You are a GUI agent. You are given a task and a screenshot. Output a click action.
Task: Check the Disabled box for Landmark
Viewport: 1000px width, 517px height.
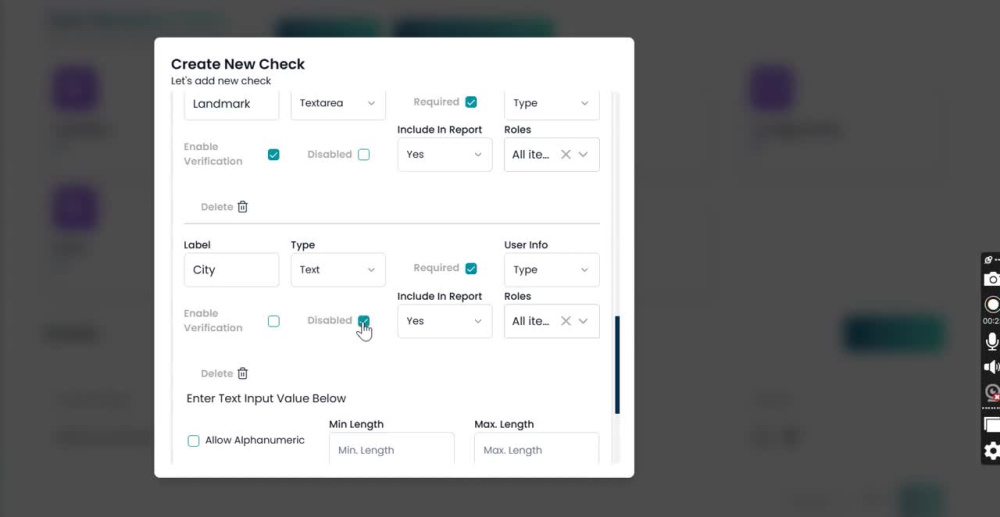(x=364, y=154)
